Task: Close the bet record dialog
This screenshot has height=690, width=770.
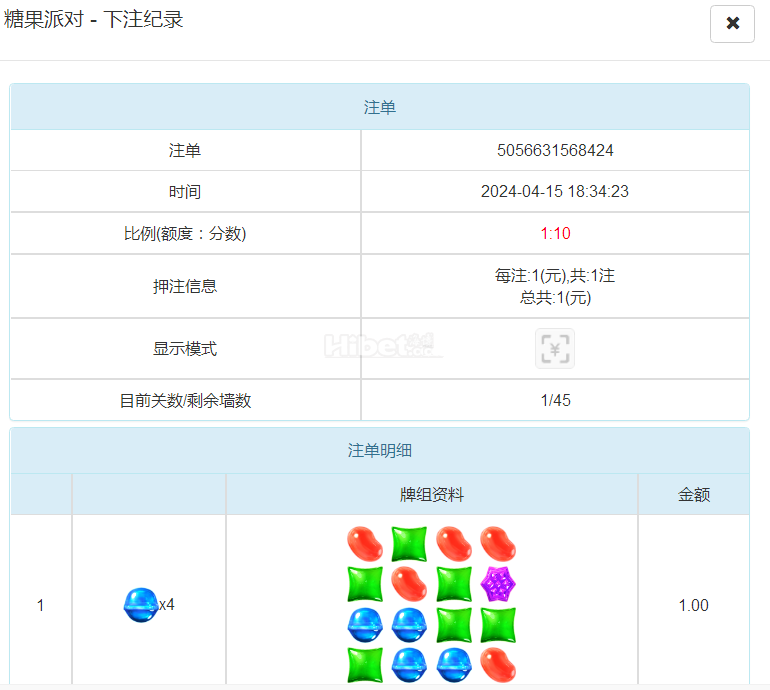Action: 732,24
